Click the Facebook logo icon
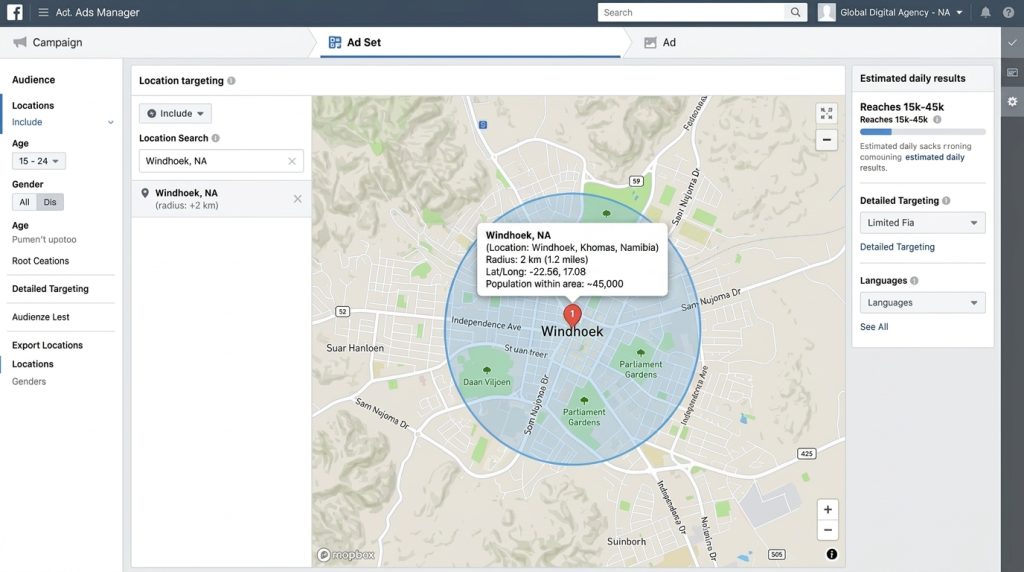 [14, 12]
